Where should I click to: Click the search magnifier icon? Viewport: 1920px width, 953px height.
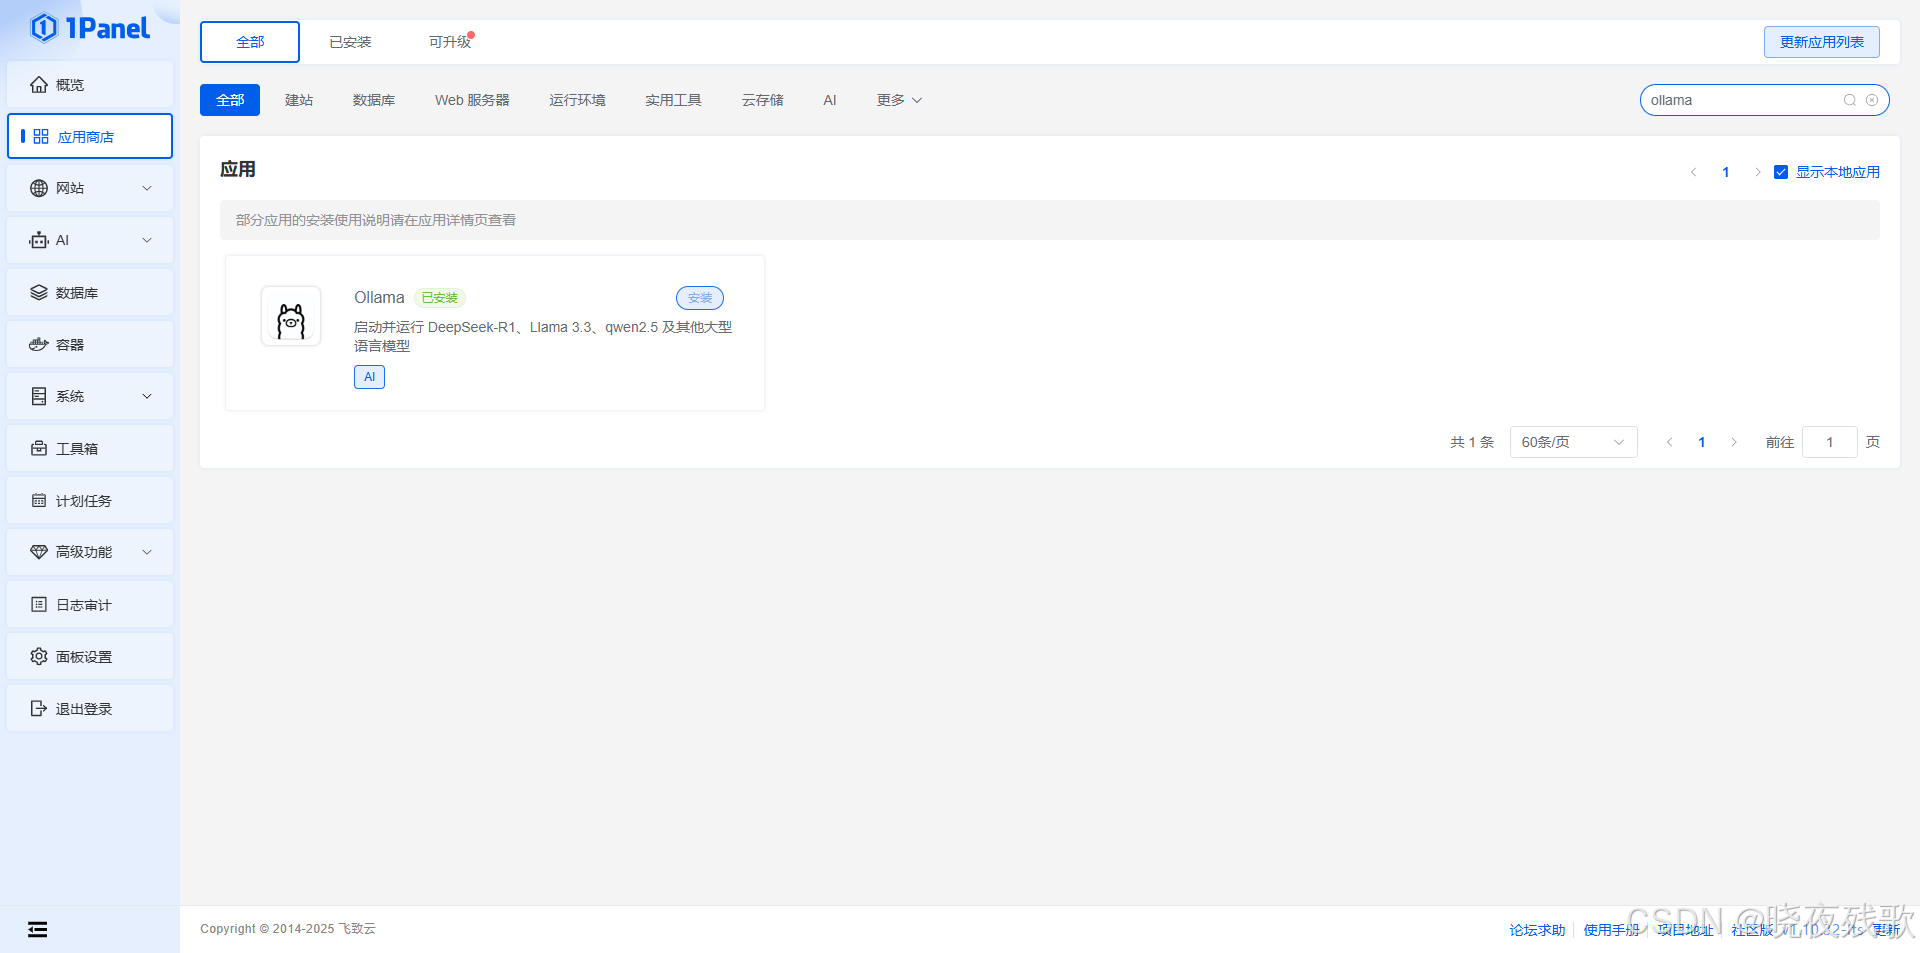click(x=1850, y=100)
